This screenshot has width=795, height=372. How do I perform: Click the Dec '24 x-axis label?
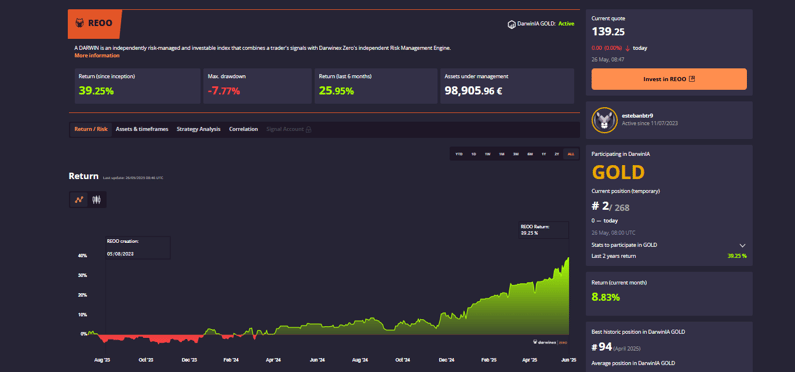coord(446,360)
